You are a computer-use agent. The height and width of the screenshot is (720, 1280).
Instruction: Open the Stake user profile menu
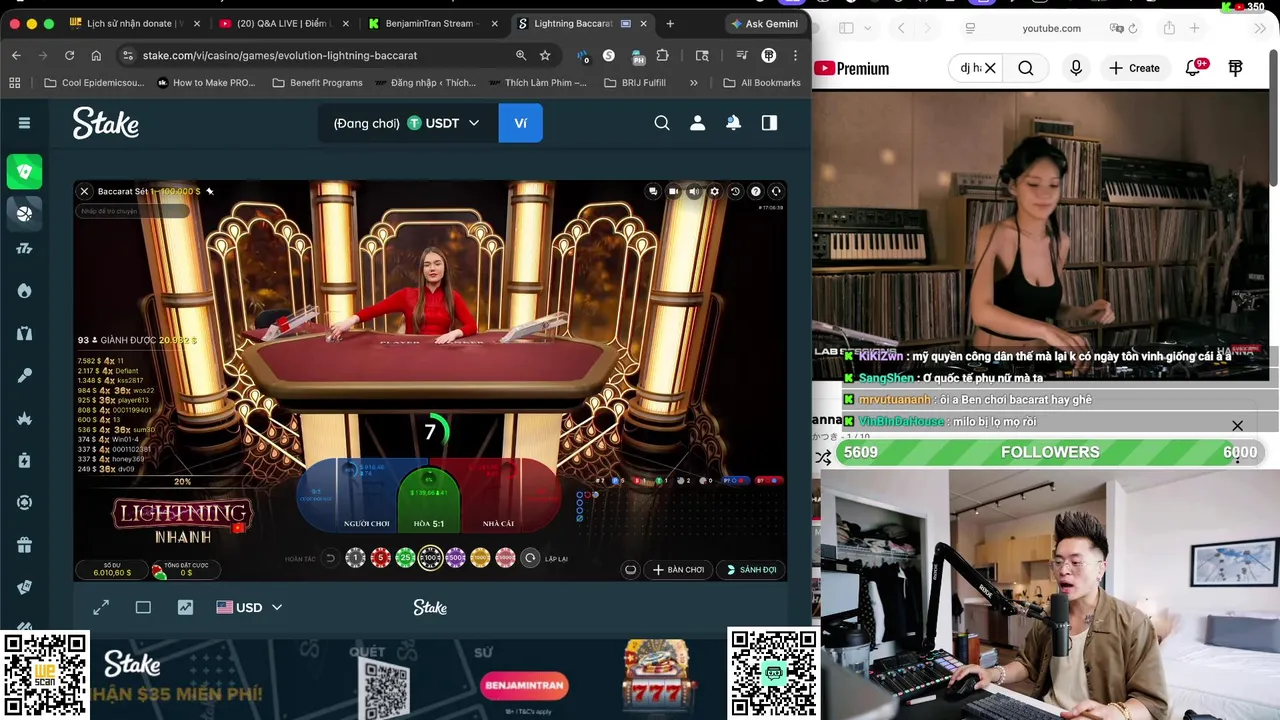[x=698, y=123]
